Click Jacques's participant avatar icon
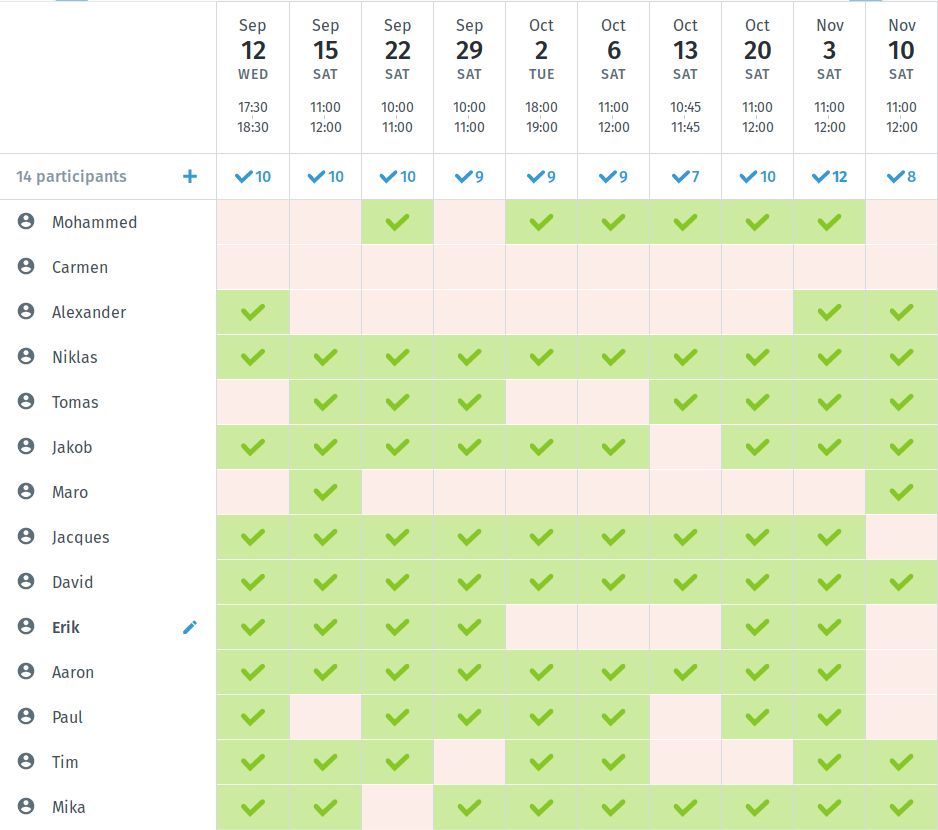938x830 pixels. 26,537
